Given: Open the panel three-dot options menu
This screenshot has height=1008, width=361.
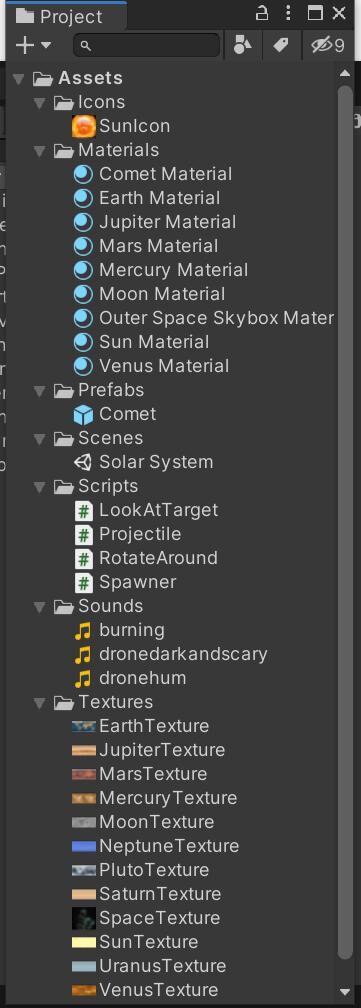Looking at the screenshot, I should click(288, 12).
